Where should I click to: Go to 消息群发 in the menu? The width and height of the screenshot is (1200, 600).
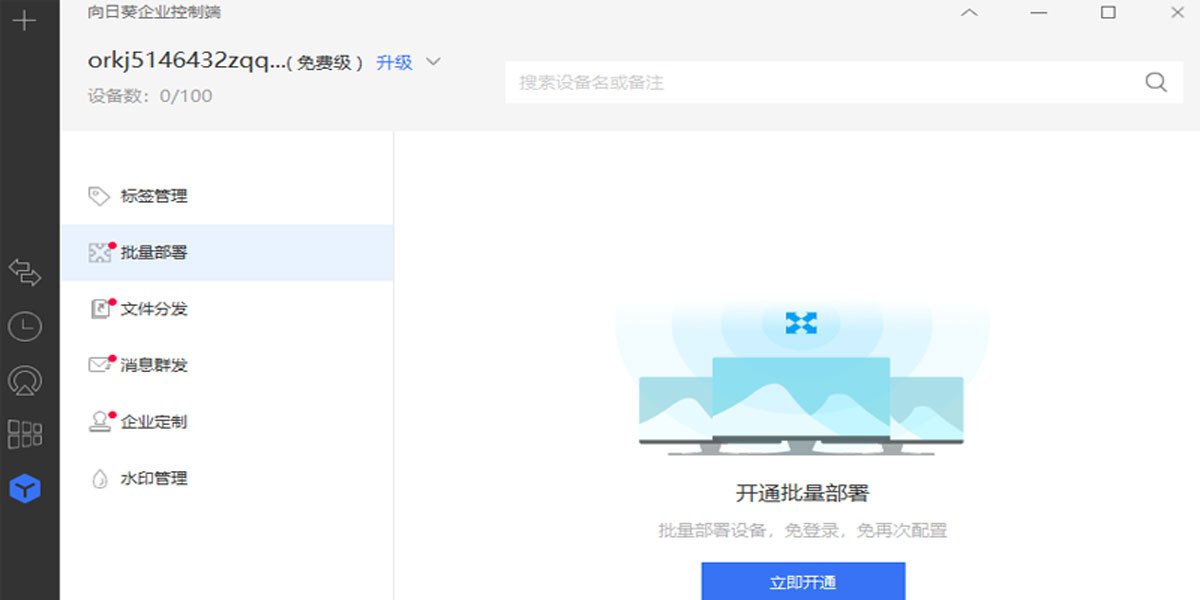pos(154,366)
